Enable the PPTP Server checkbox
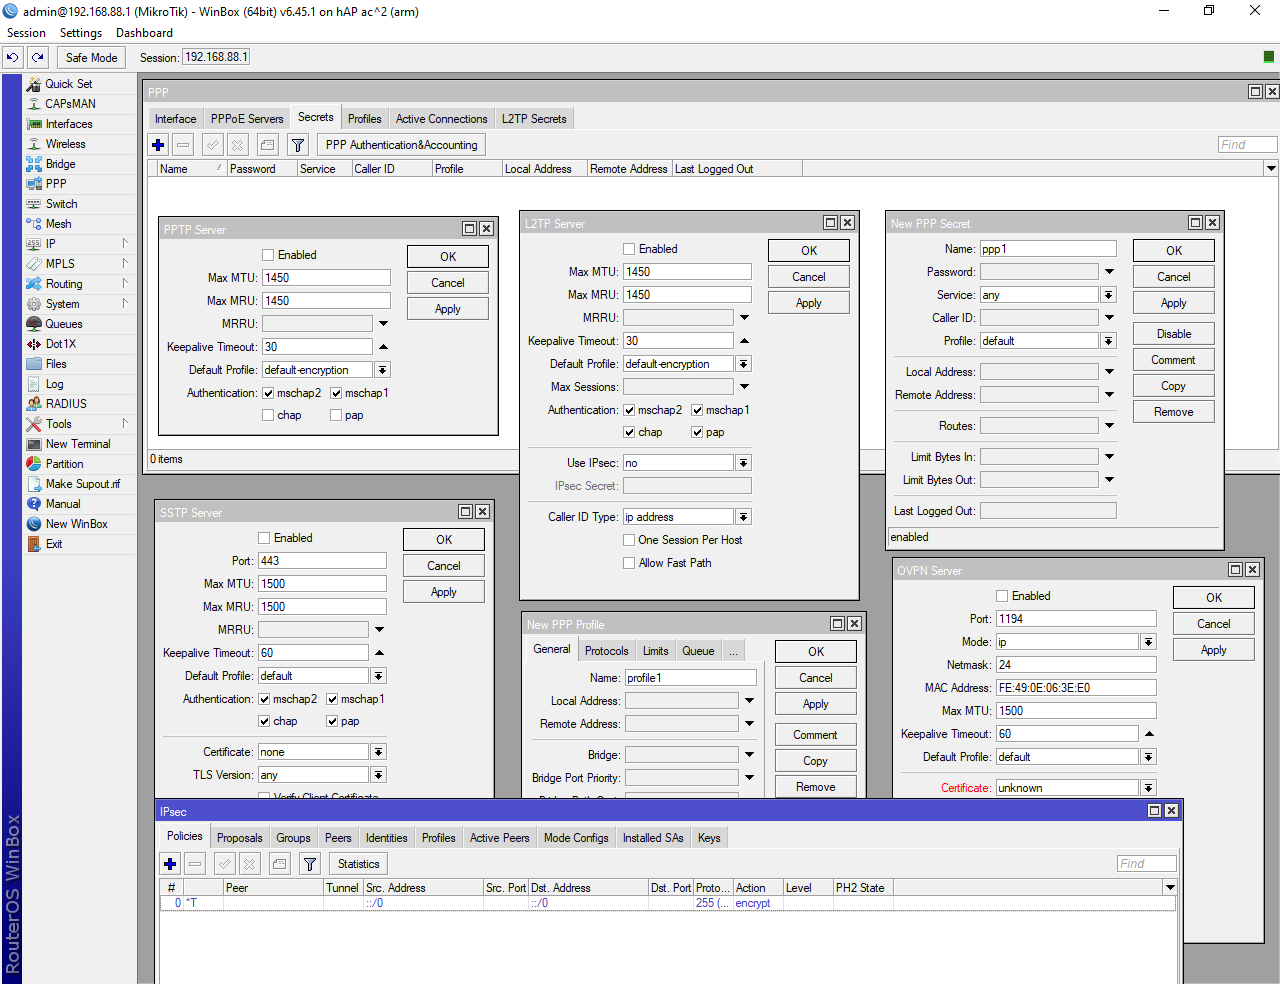Image resolution: width=1280 pixels, height=984 pixels. (268, 255)
